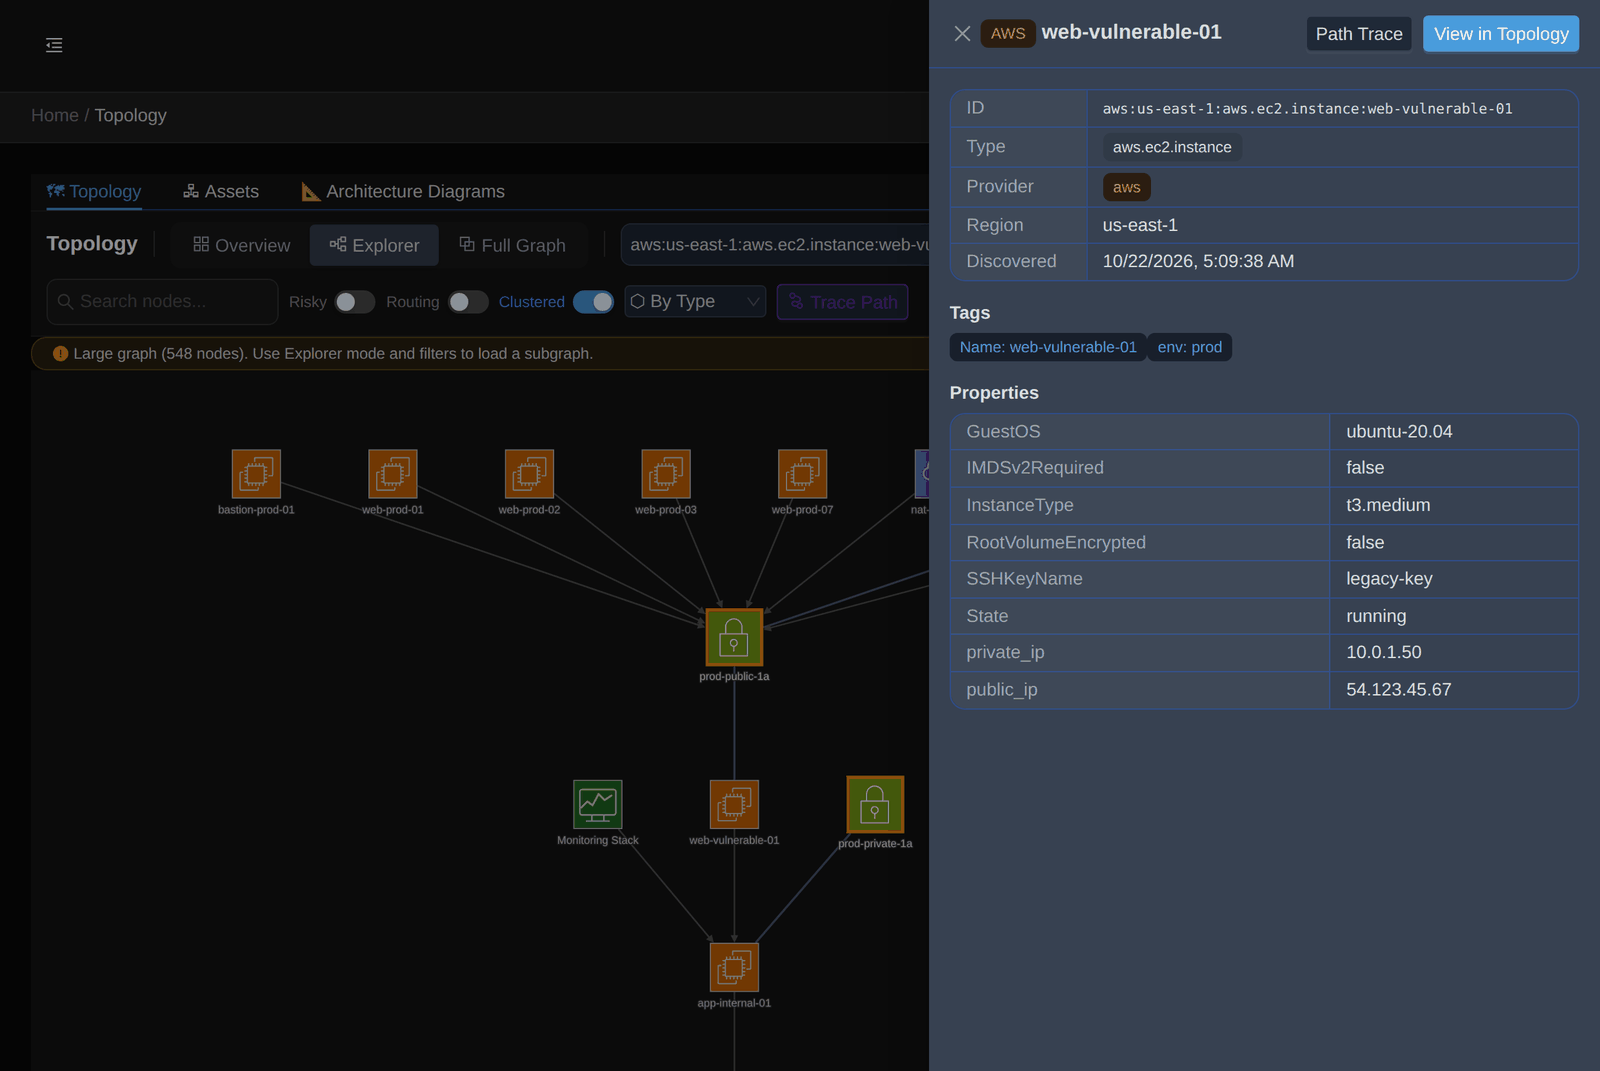The width and height of the screenshot is (1600, 1071).
Task: Select the web-vulnerable-01 graph node
Action: pos(734,804)
